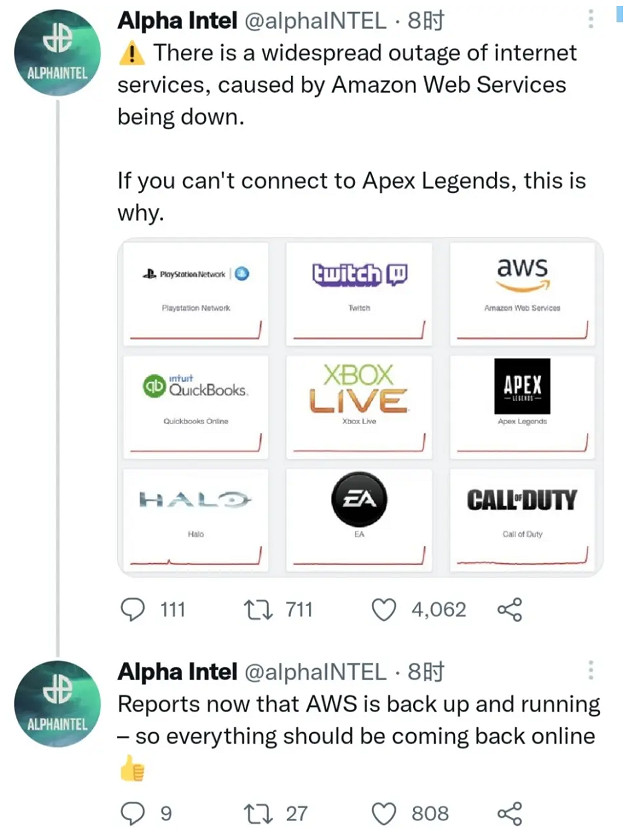Open the tweet timestamp showing 8时

[x=425, y=20]
